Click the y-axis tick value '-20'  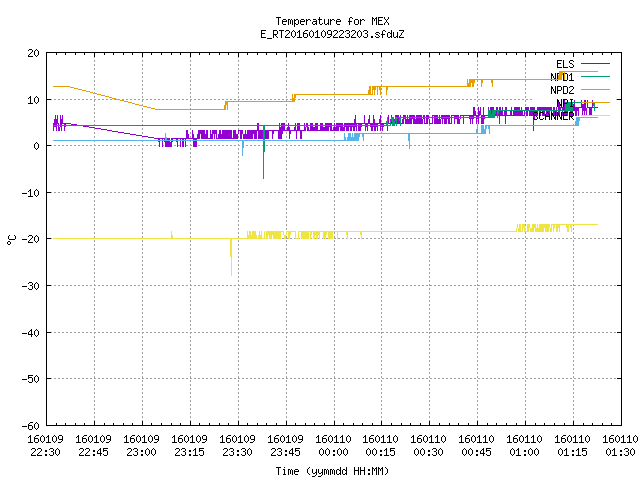(30, 240)
